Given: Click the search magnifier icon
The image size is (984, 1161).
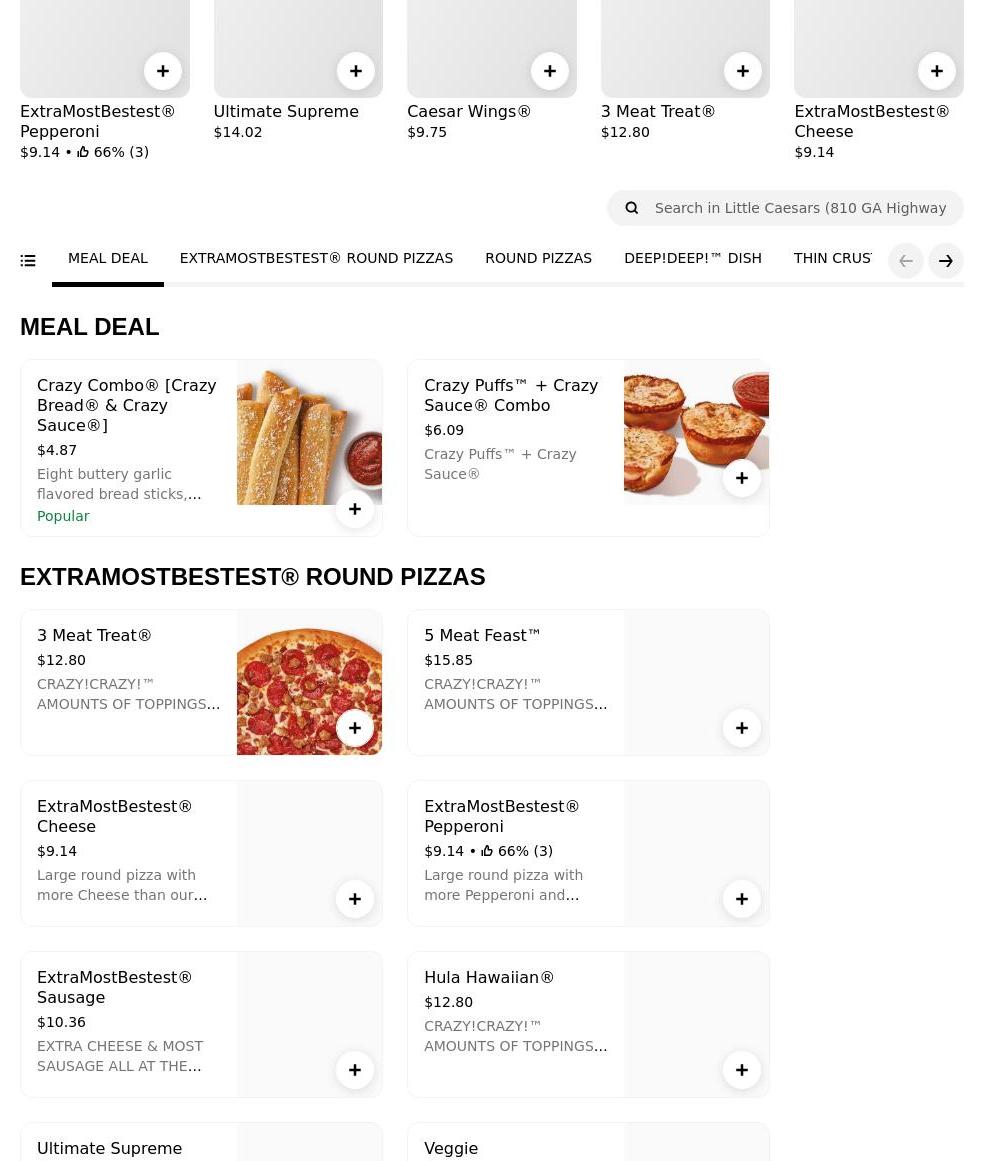Looking at the screenshot, I should (x=632, y=208).
